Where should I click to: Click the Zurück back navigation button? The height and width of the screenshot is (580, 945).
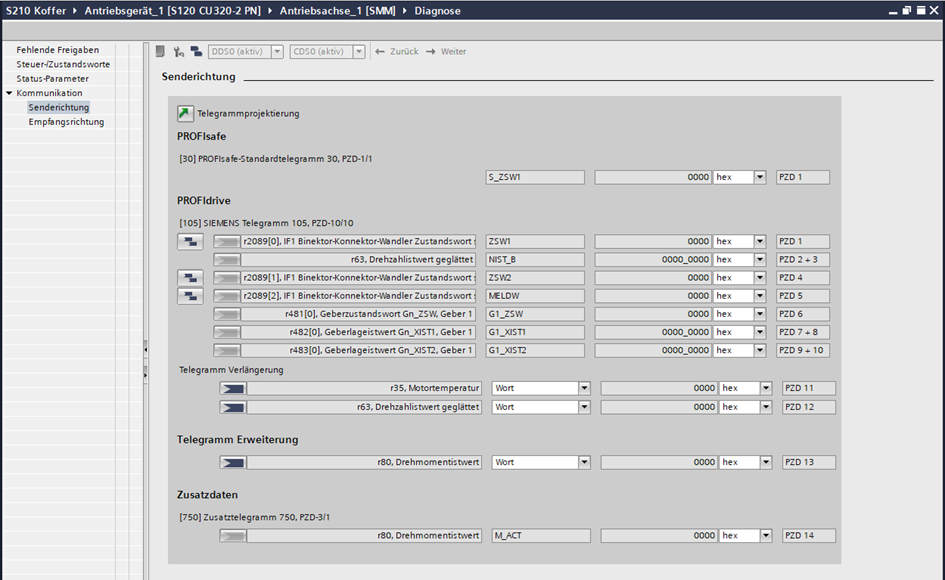click(x=396, y=51)
